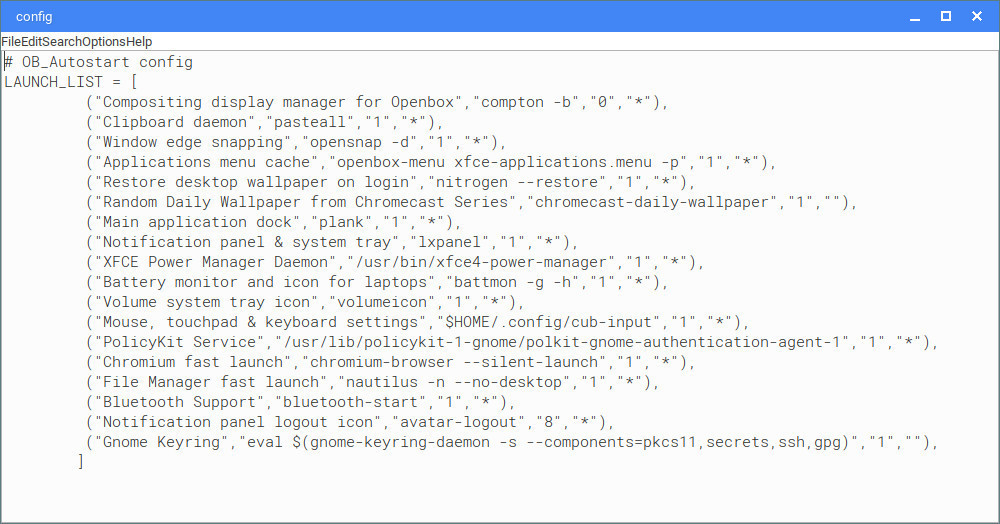Maximize the config window

[x=946, y=17]
